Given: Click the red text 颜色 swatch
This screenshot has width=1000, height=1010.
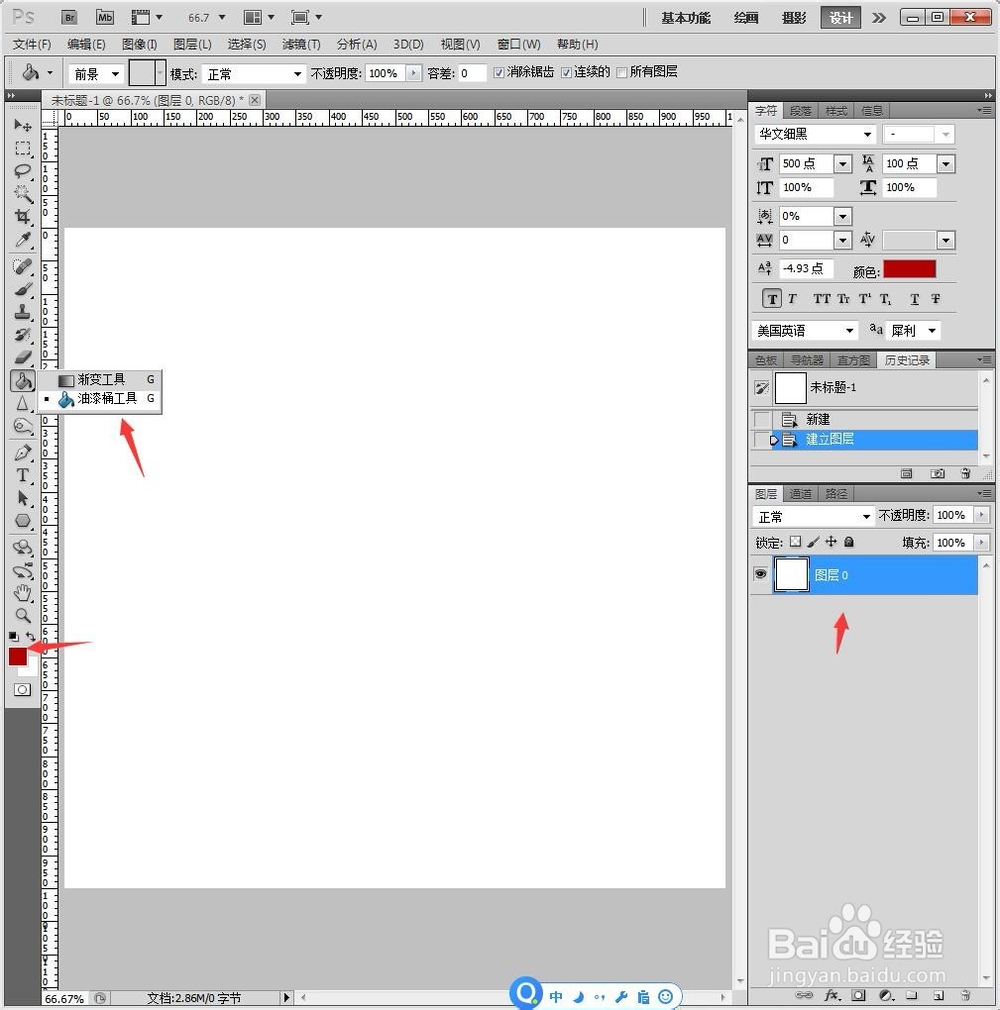Looking at the screenshot, I should click(909, 269).
